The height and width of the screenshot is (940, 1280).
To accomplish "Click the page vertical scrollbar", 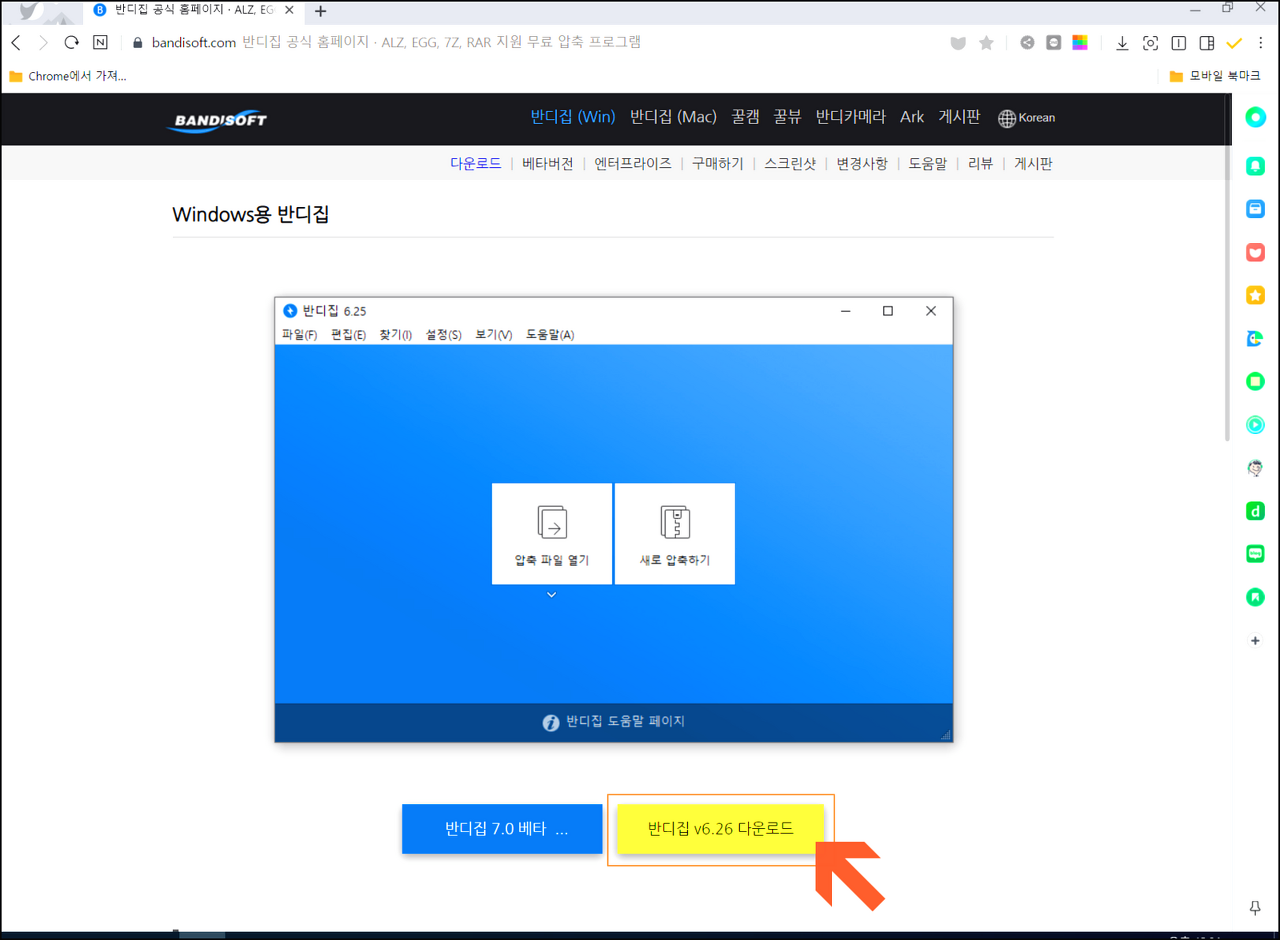I will pos(1228,270).
